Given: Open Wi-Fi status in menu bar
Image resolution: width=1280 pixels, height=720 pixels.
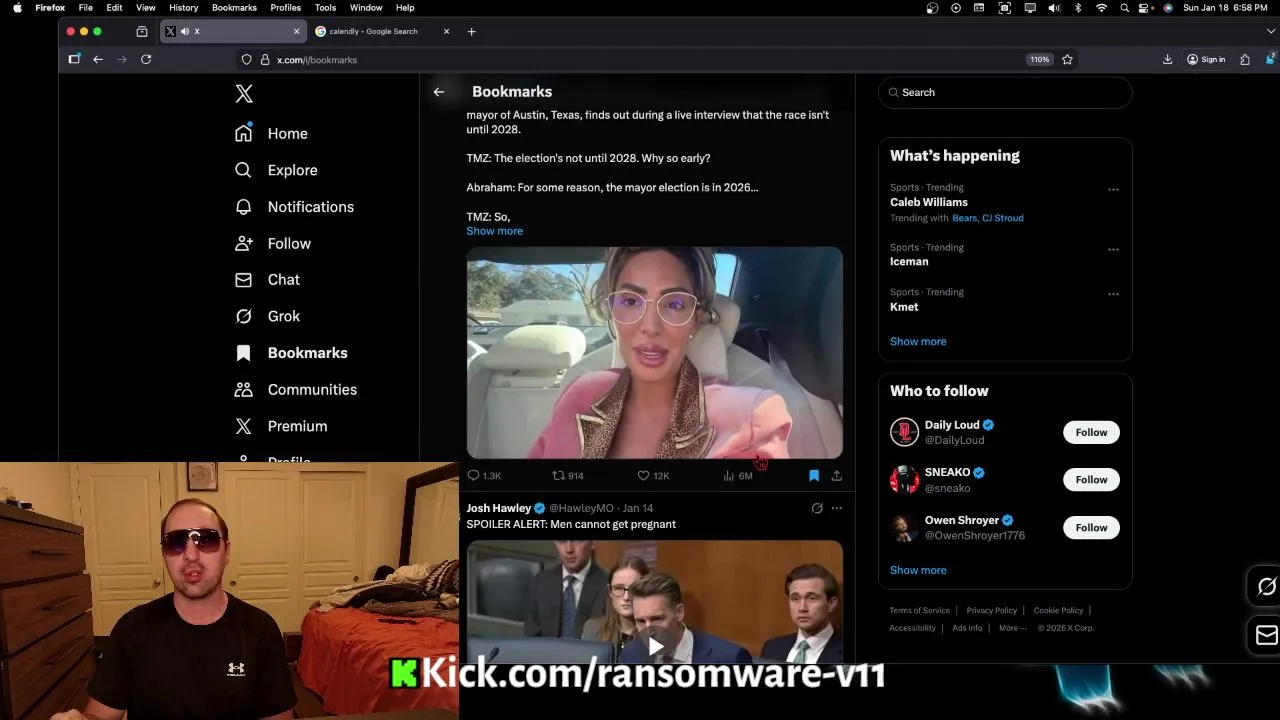Looking at the screenshot, I should 1101,8.
